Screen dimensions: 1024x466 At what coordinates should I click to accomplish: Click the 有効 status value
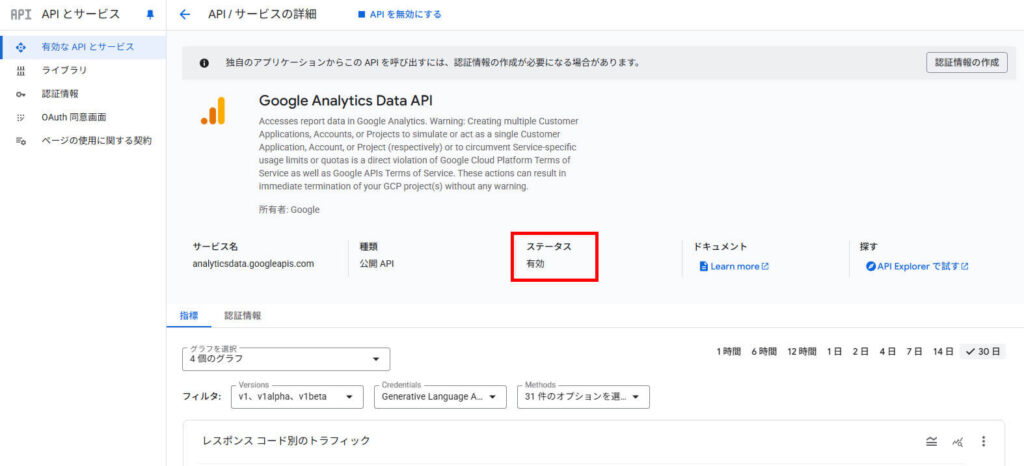point(536,264)
